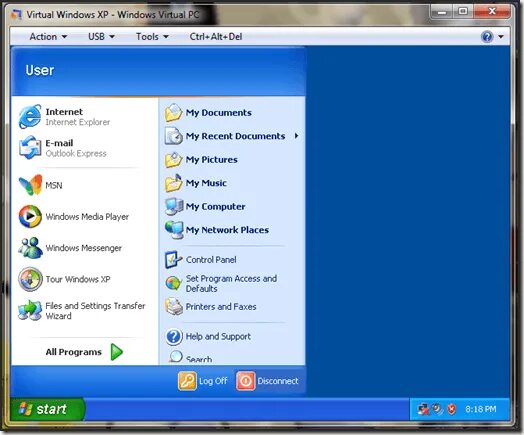Viewport: 524px width, 435px height.
Task: Open My Pictures folder icon
Action: click(173, 160)
